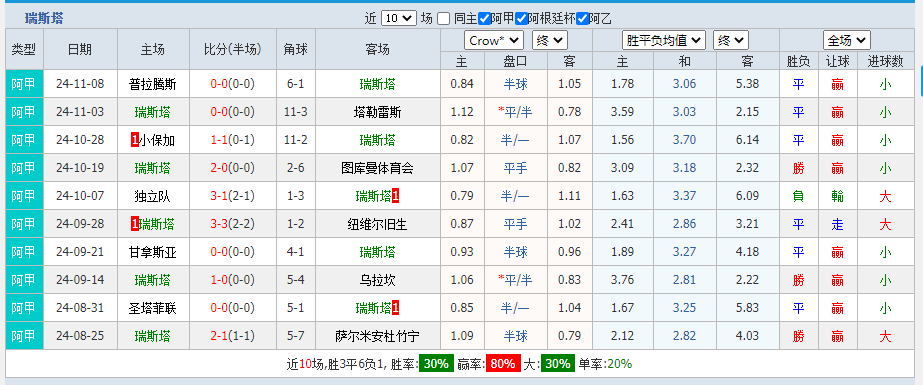Click score 1-0(0-0) on 24-09-14
Viewport: 923px width, 385px height.
[233, 281]
